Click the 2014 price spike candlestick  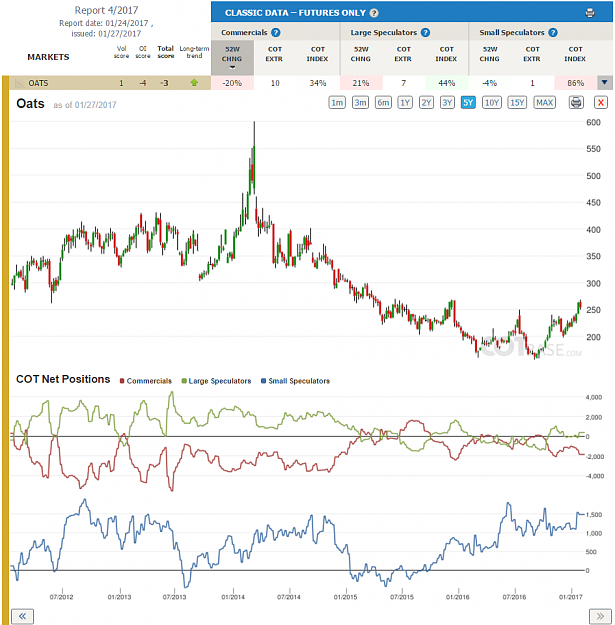(254, 159)
